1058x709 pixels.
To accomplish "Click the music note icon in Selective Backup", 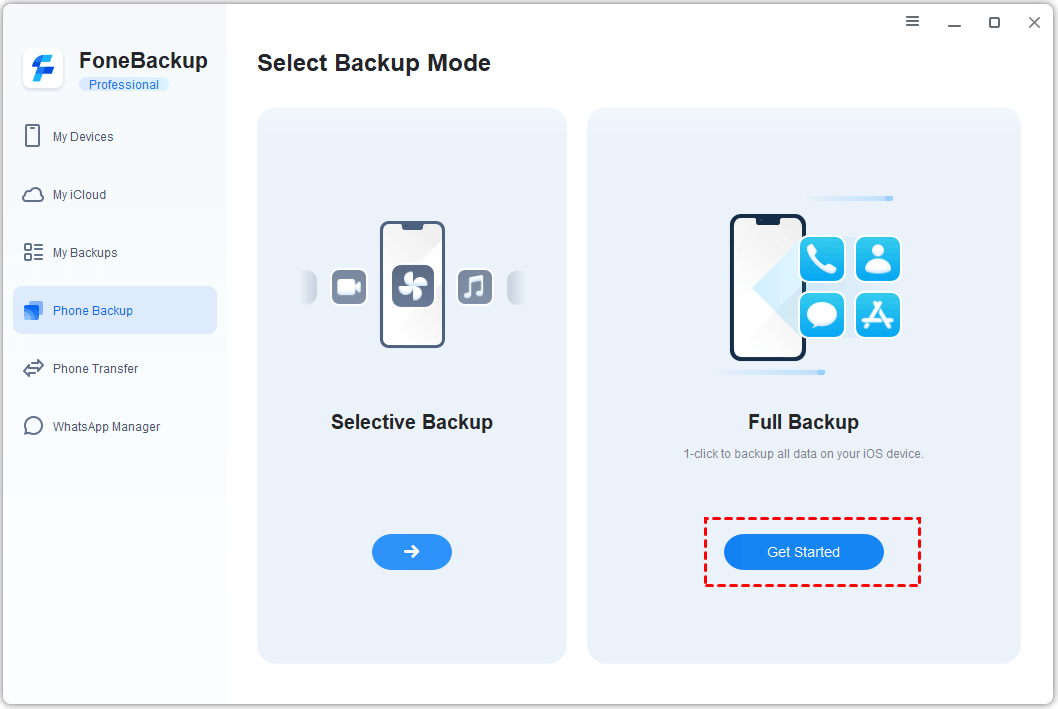I will pyautogui.click(x=475, y=287).
